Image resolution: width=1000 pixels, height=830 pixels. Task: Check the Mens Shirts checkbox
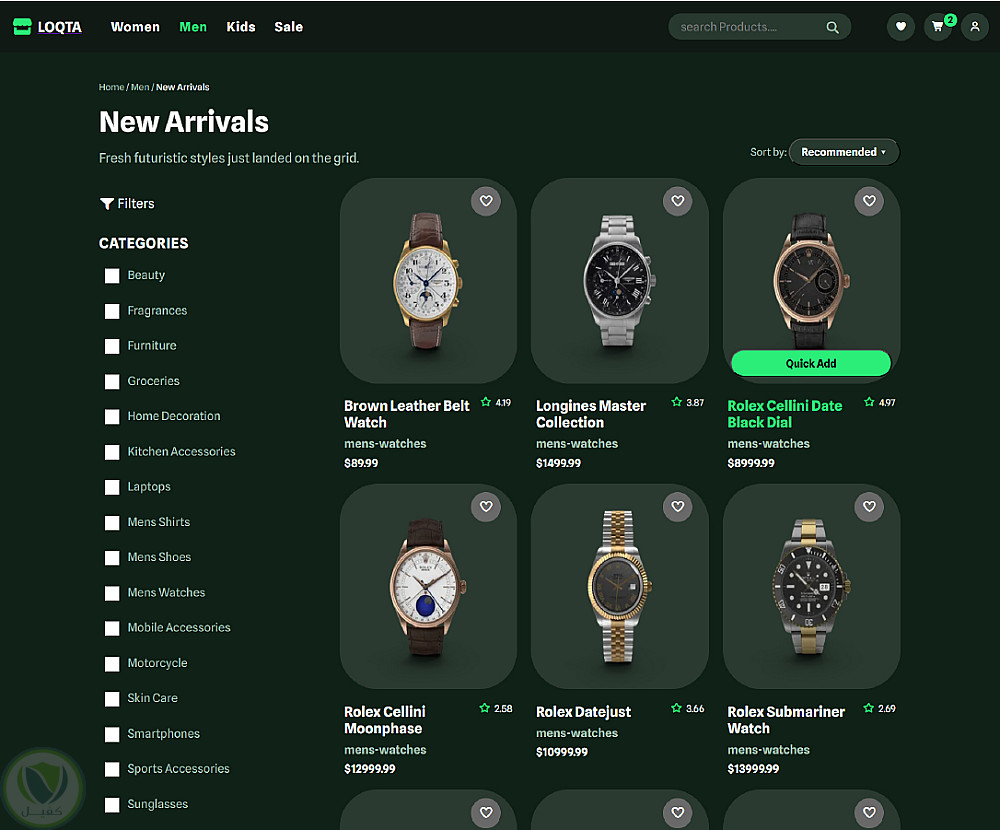112,523
